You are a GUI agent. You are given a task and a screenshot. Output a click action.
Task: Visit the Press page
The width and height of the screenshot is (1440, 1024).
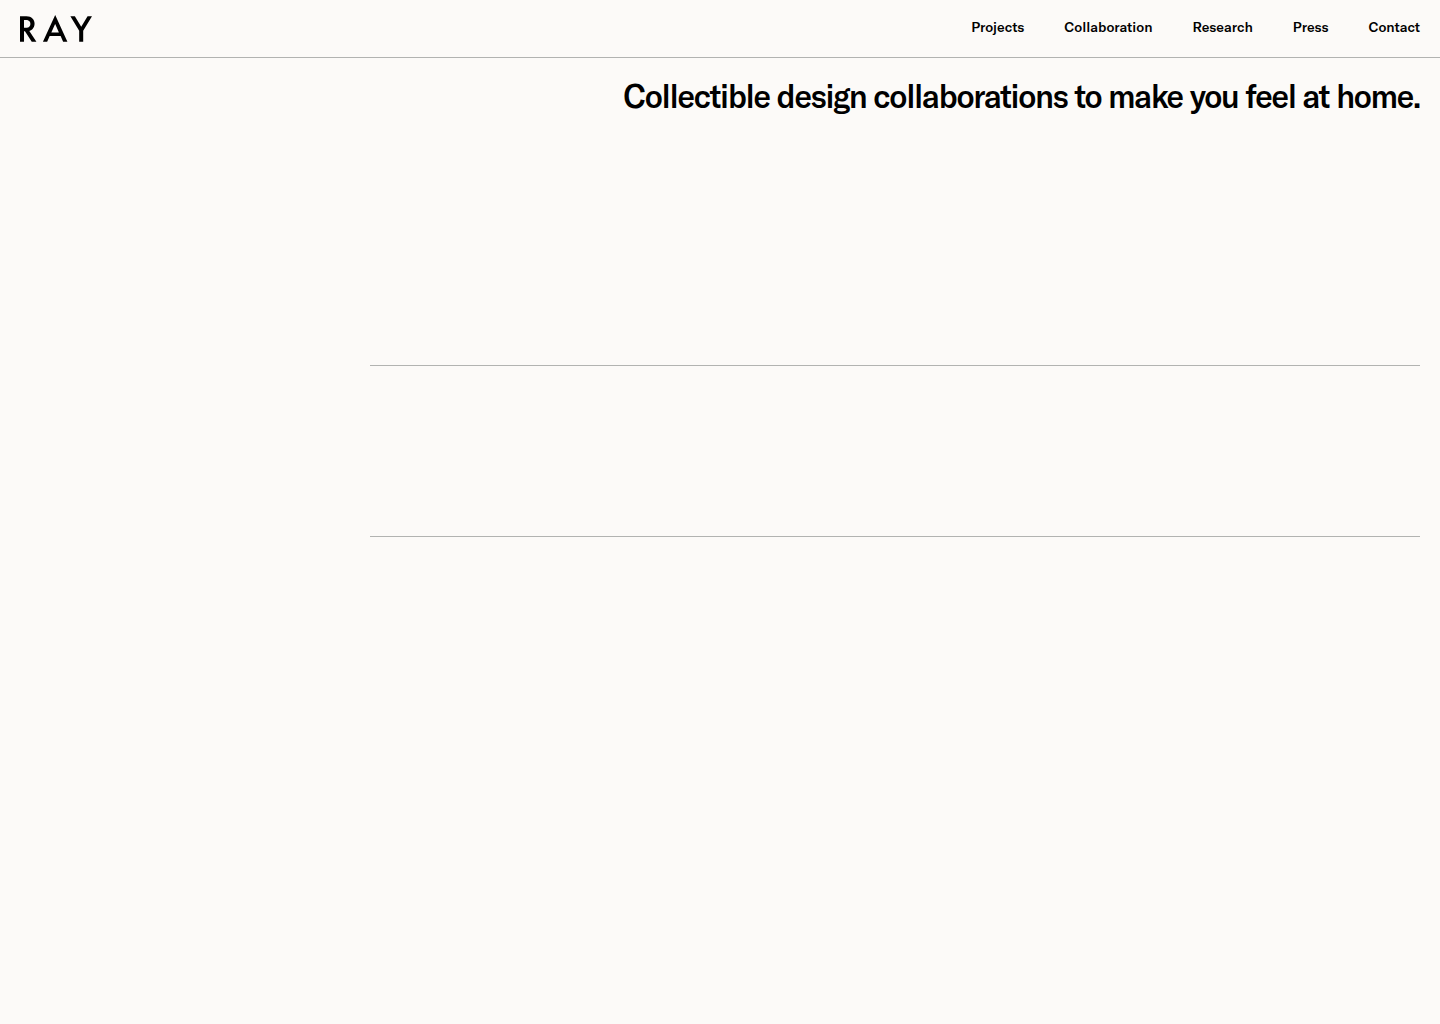[1310, 27]
